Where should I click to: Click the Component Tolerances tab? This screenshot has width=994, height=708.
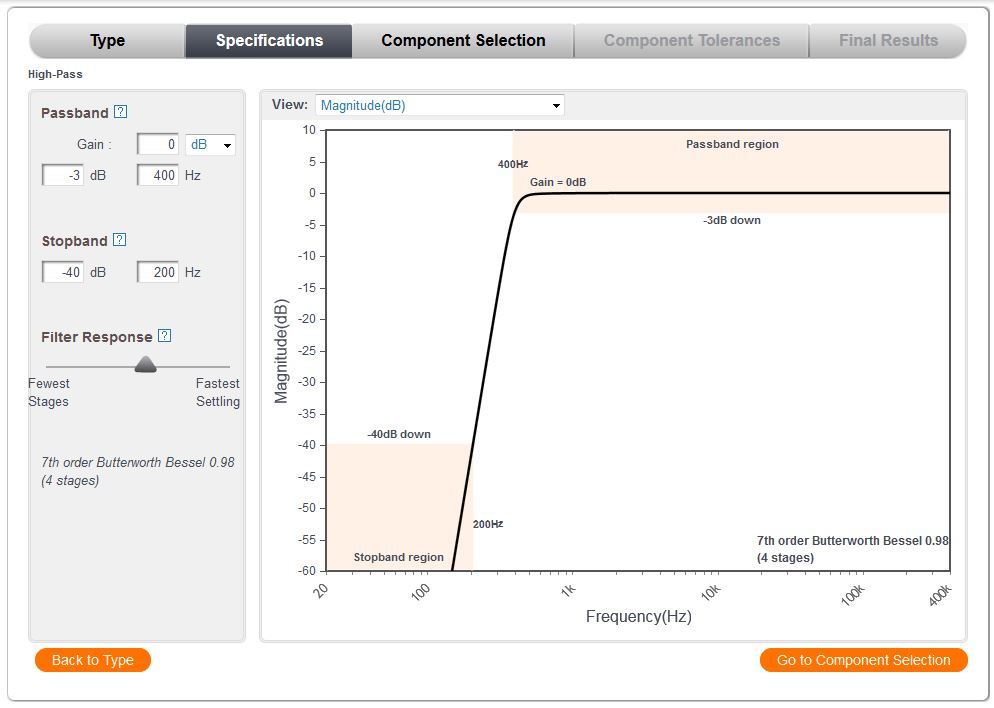(692, 41)
